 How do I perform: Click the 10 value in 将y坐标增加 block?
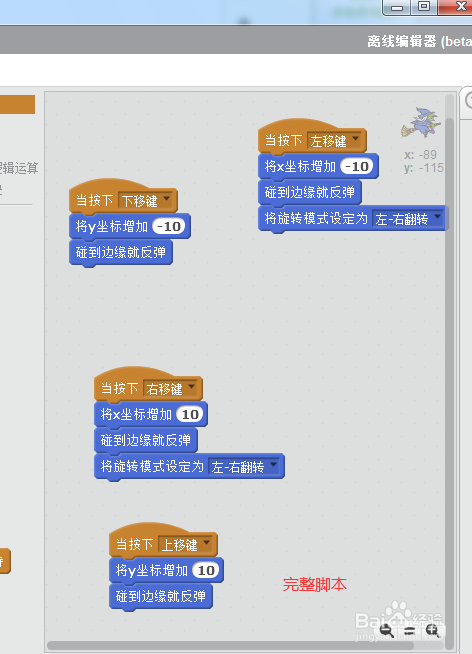point(206,570)
